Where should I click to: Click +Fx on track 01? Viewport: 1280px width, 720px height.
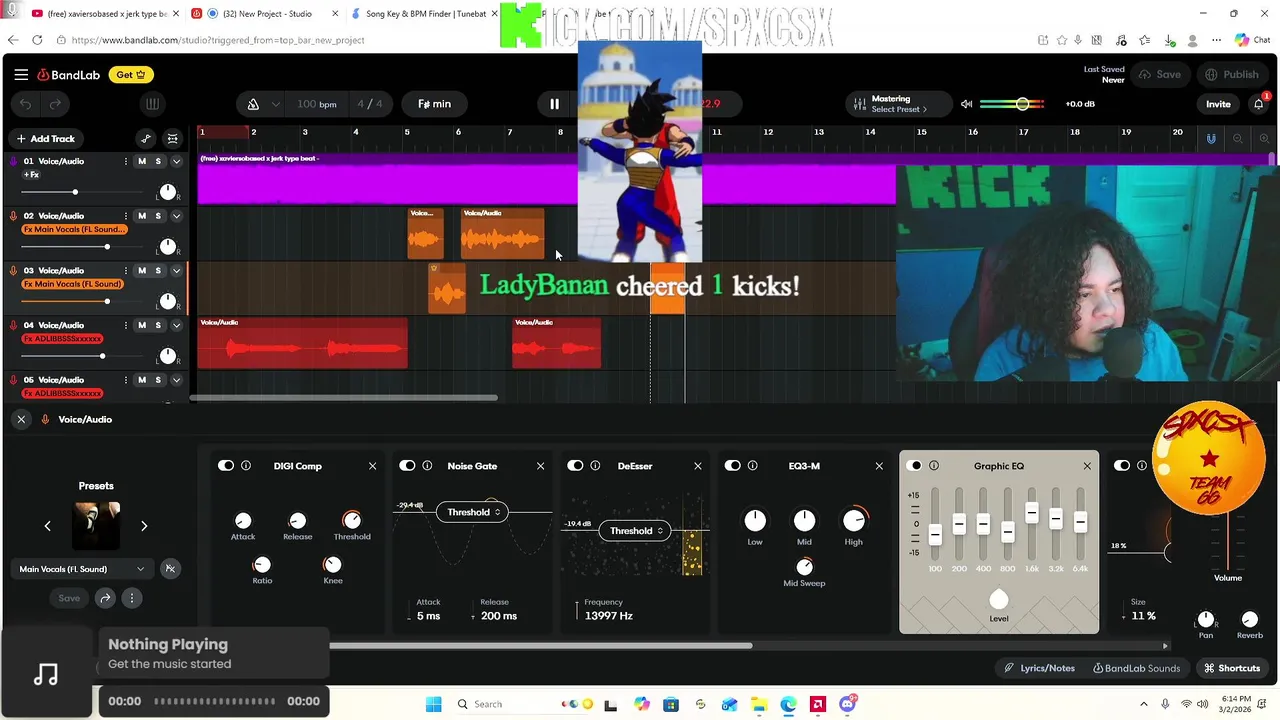pos(31,175)
